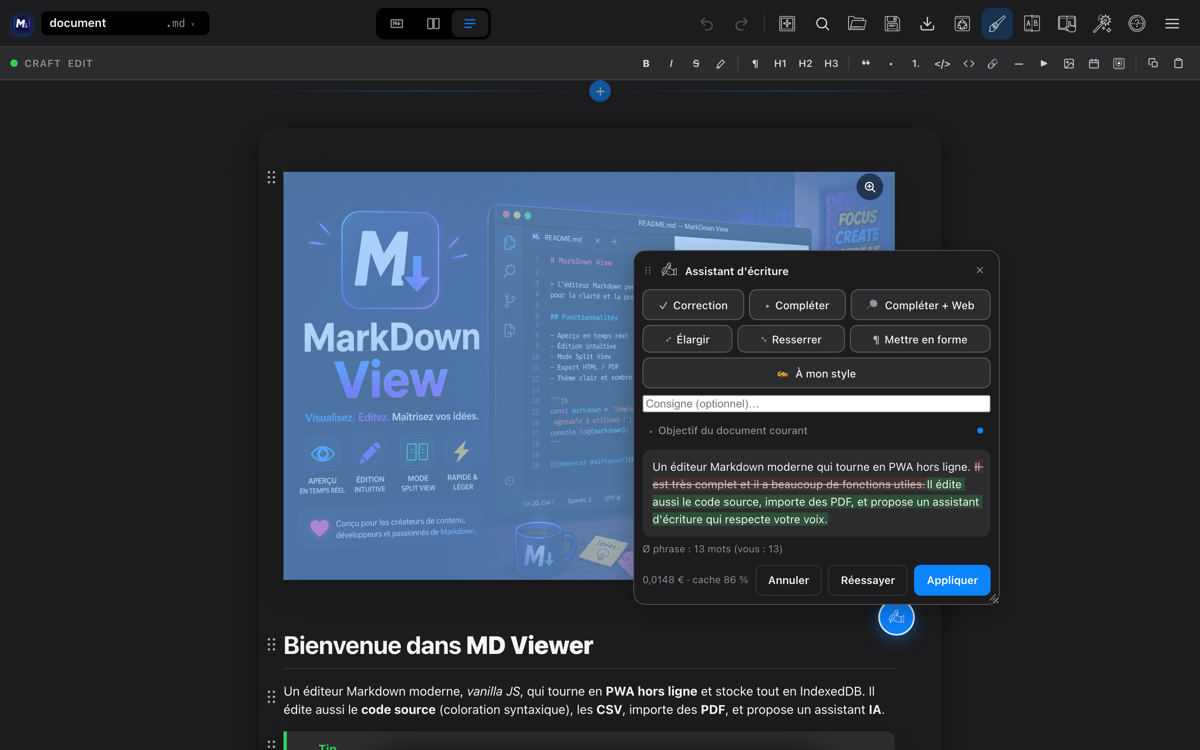The height and width of the screenshot is (750, 1200).
Task: Switch to Markdown source view mode
Action: 397,23
